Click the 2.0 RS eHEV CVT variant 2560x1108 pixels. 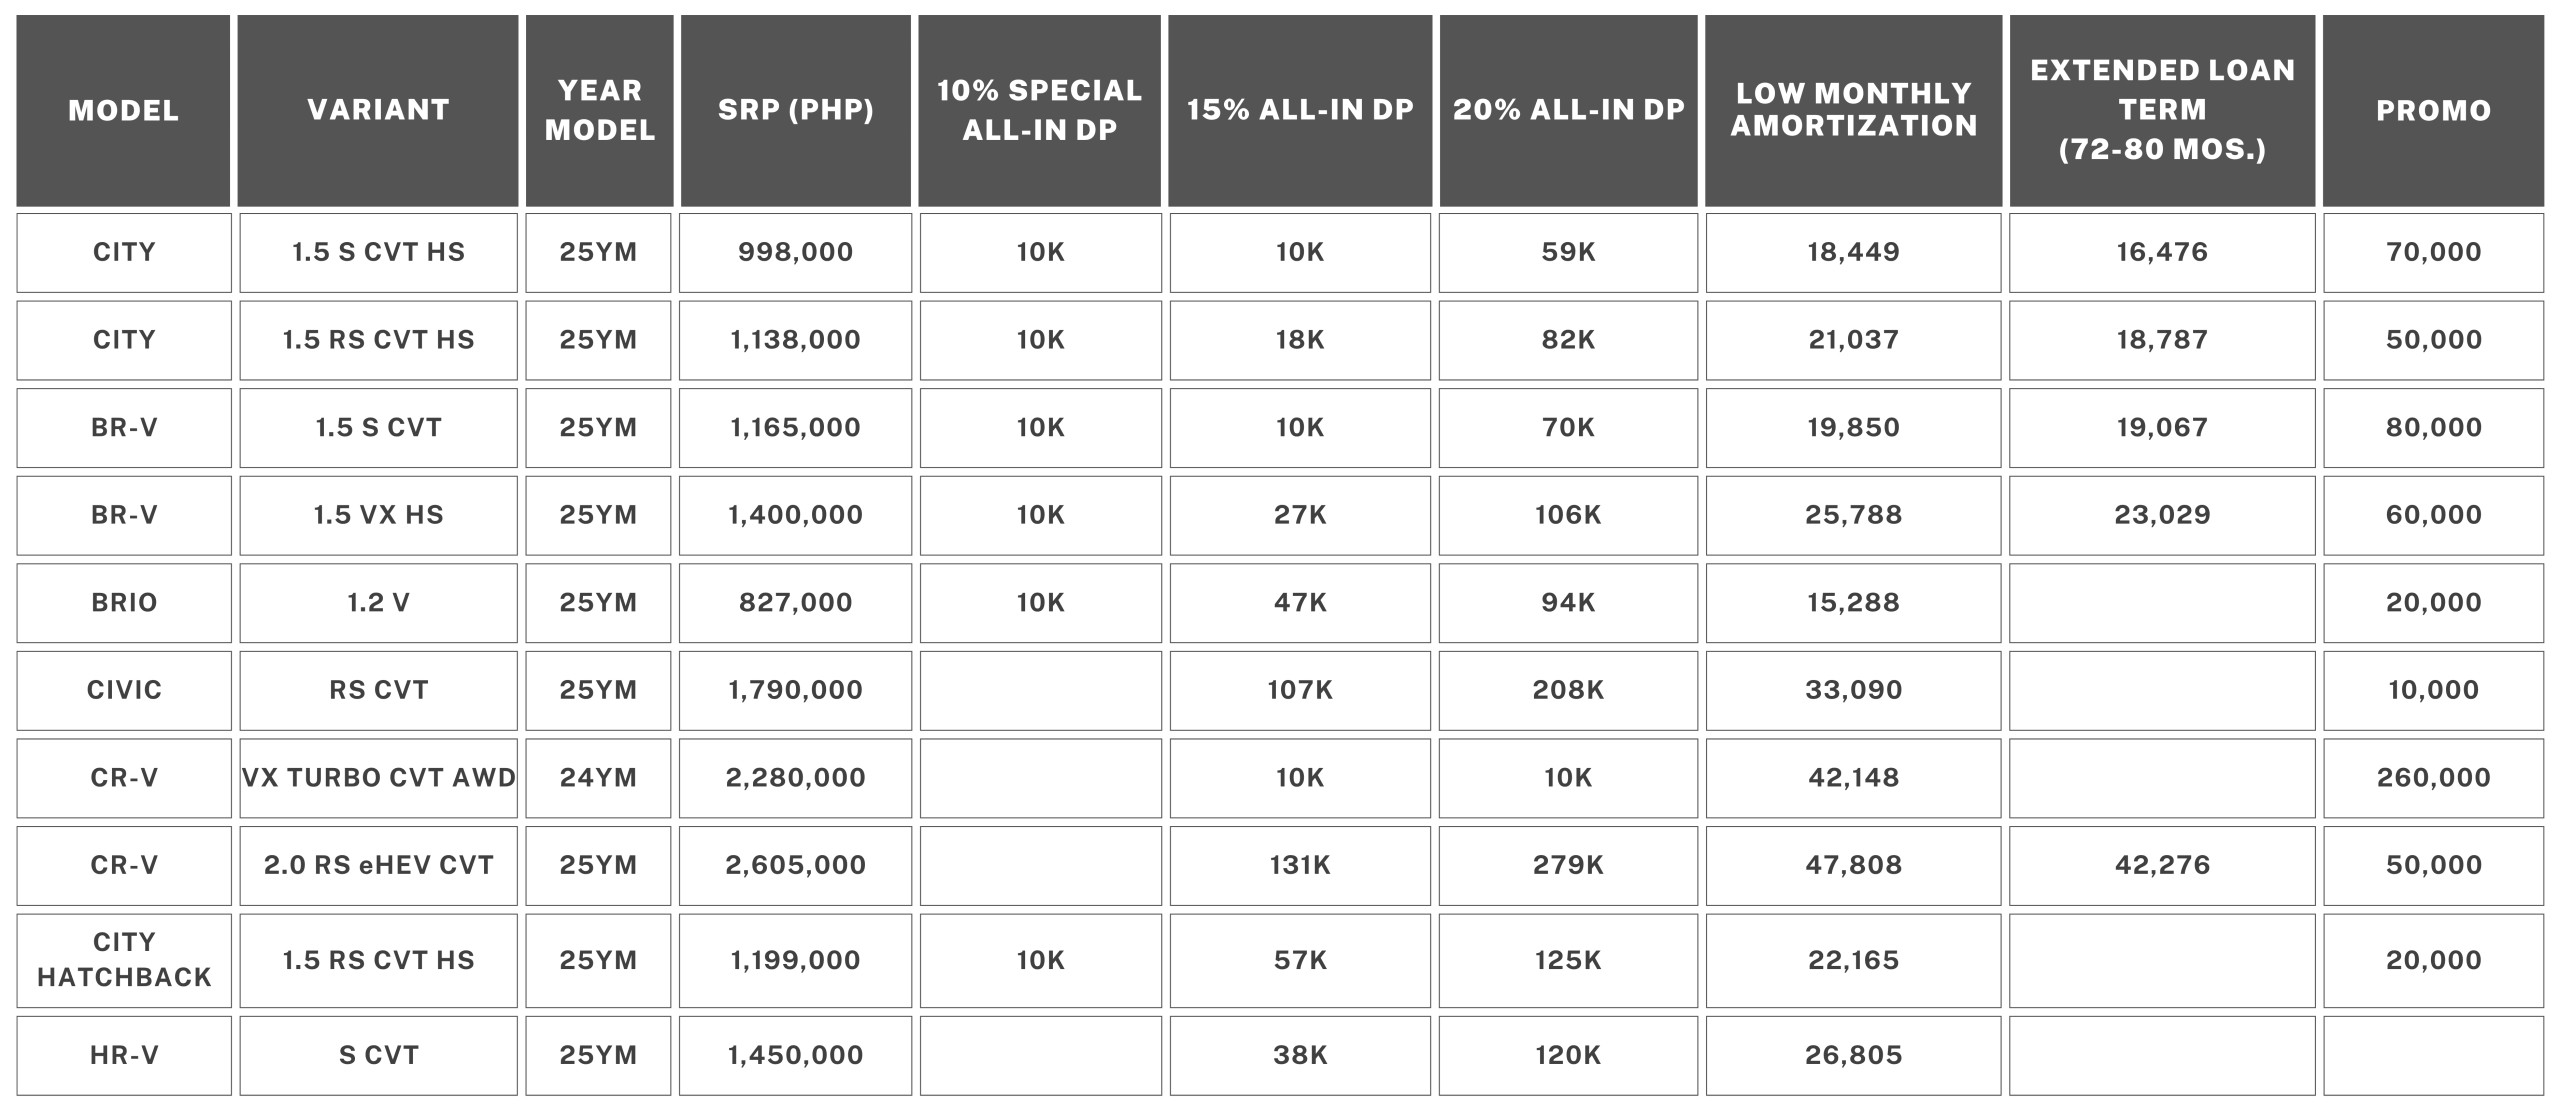(x=378, y=865)
